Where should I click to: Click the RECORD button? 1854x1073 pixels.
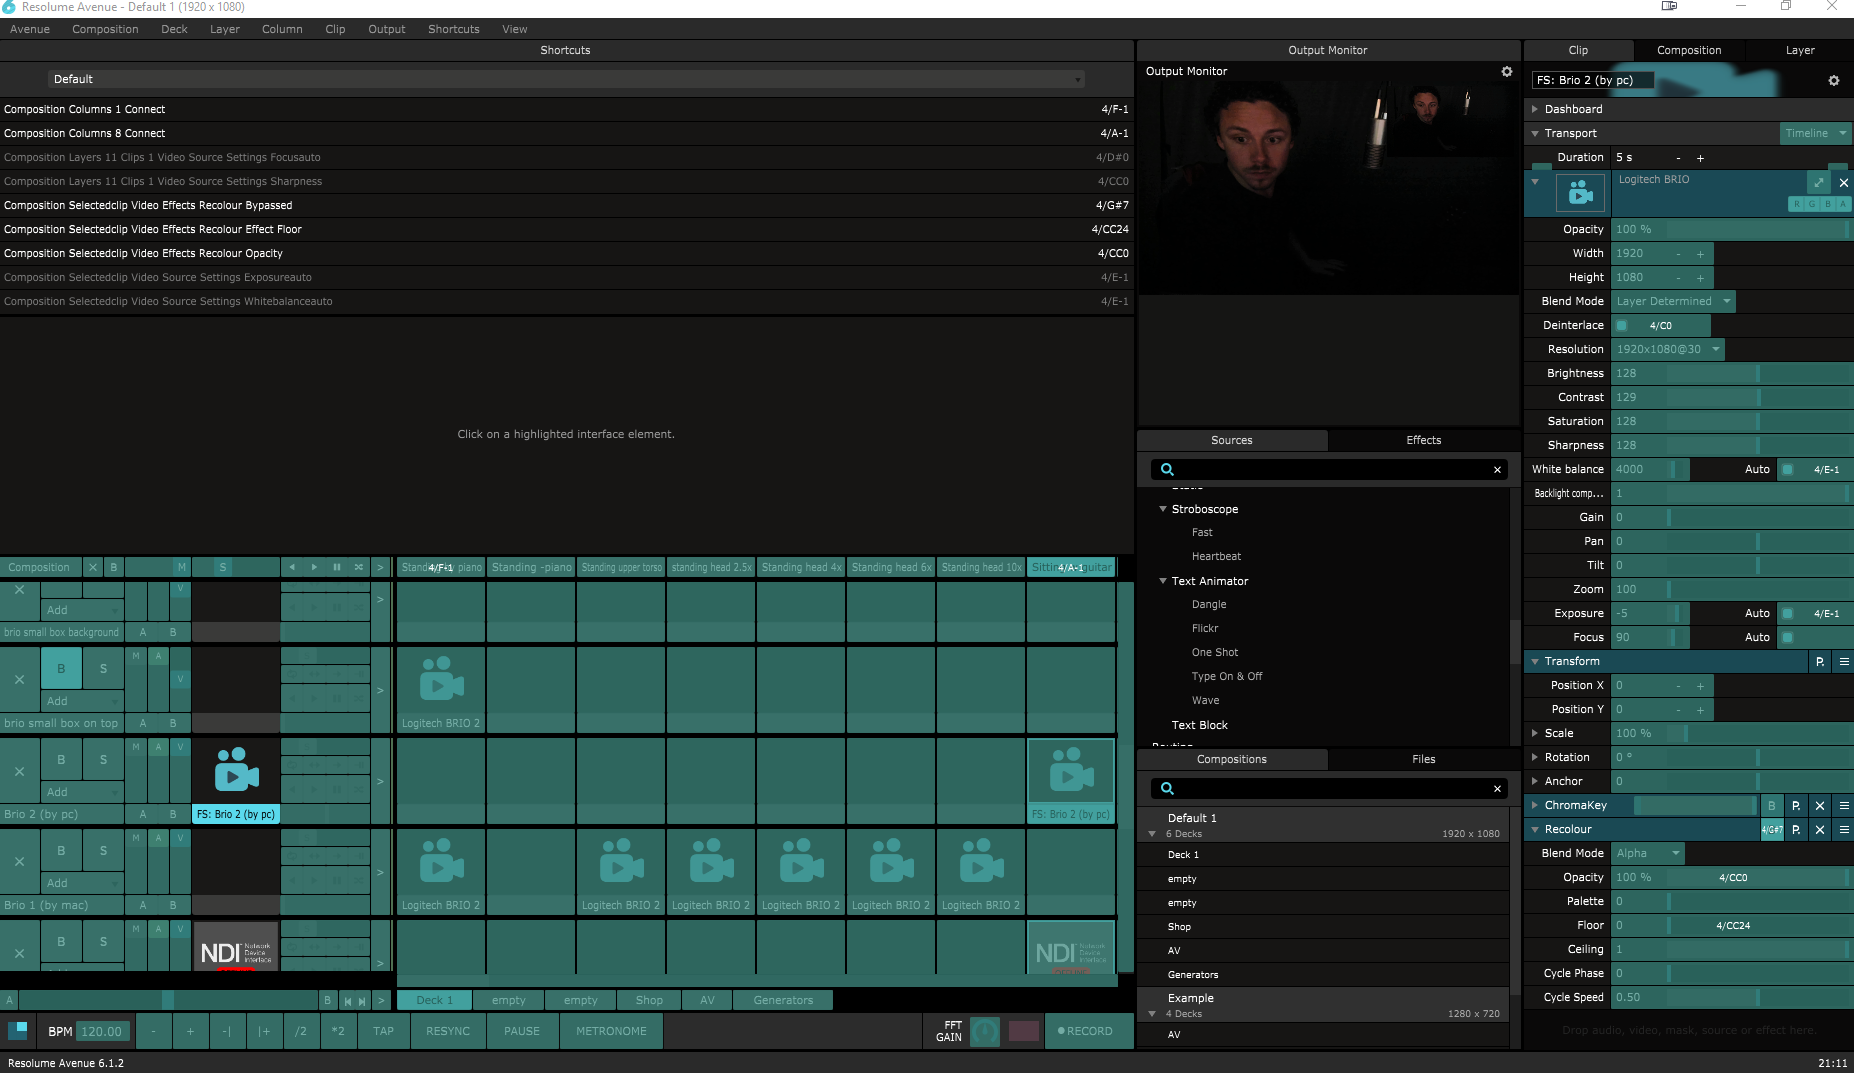click(1086, 1031)
